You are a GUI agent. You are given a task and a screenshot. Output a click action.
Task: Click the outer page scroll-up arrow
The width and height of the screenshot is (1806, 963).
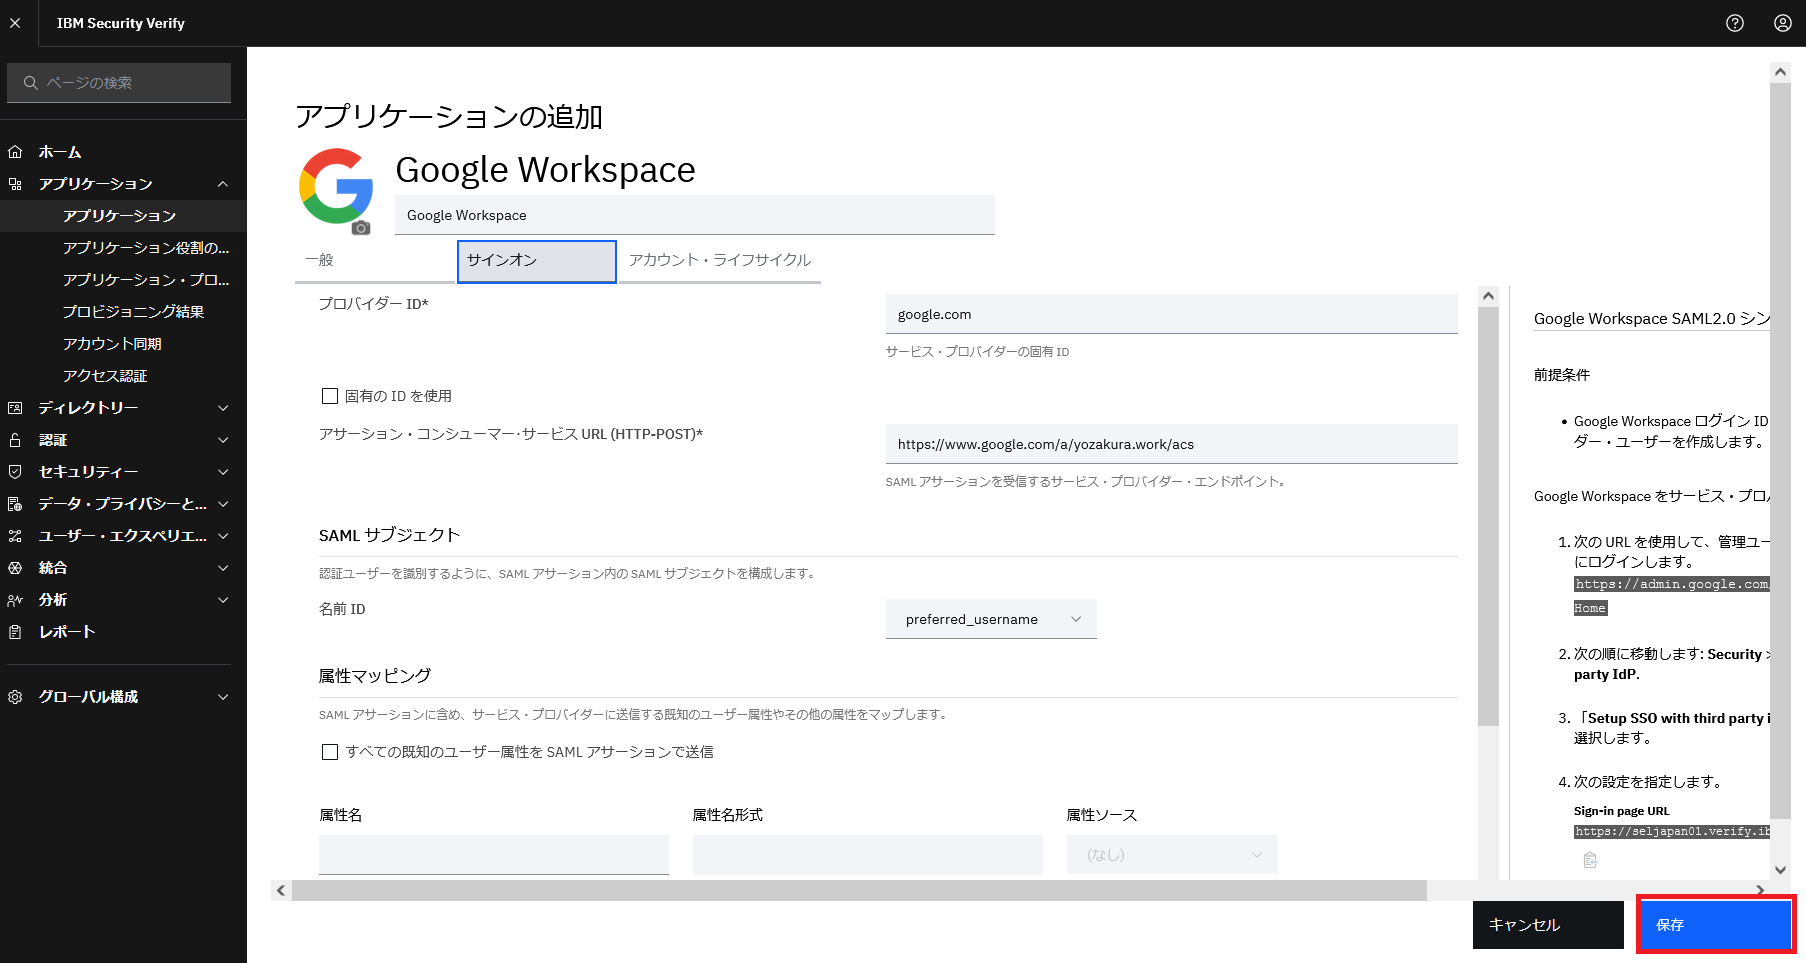[1780, 72]
